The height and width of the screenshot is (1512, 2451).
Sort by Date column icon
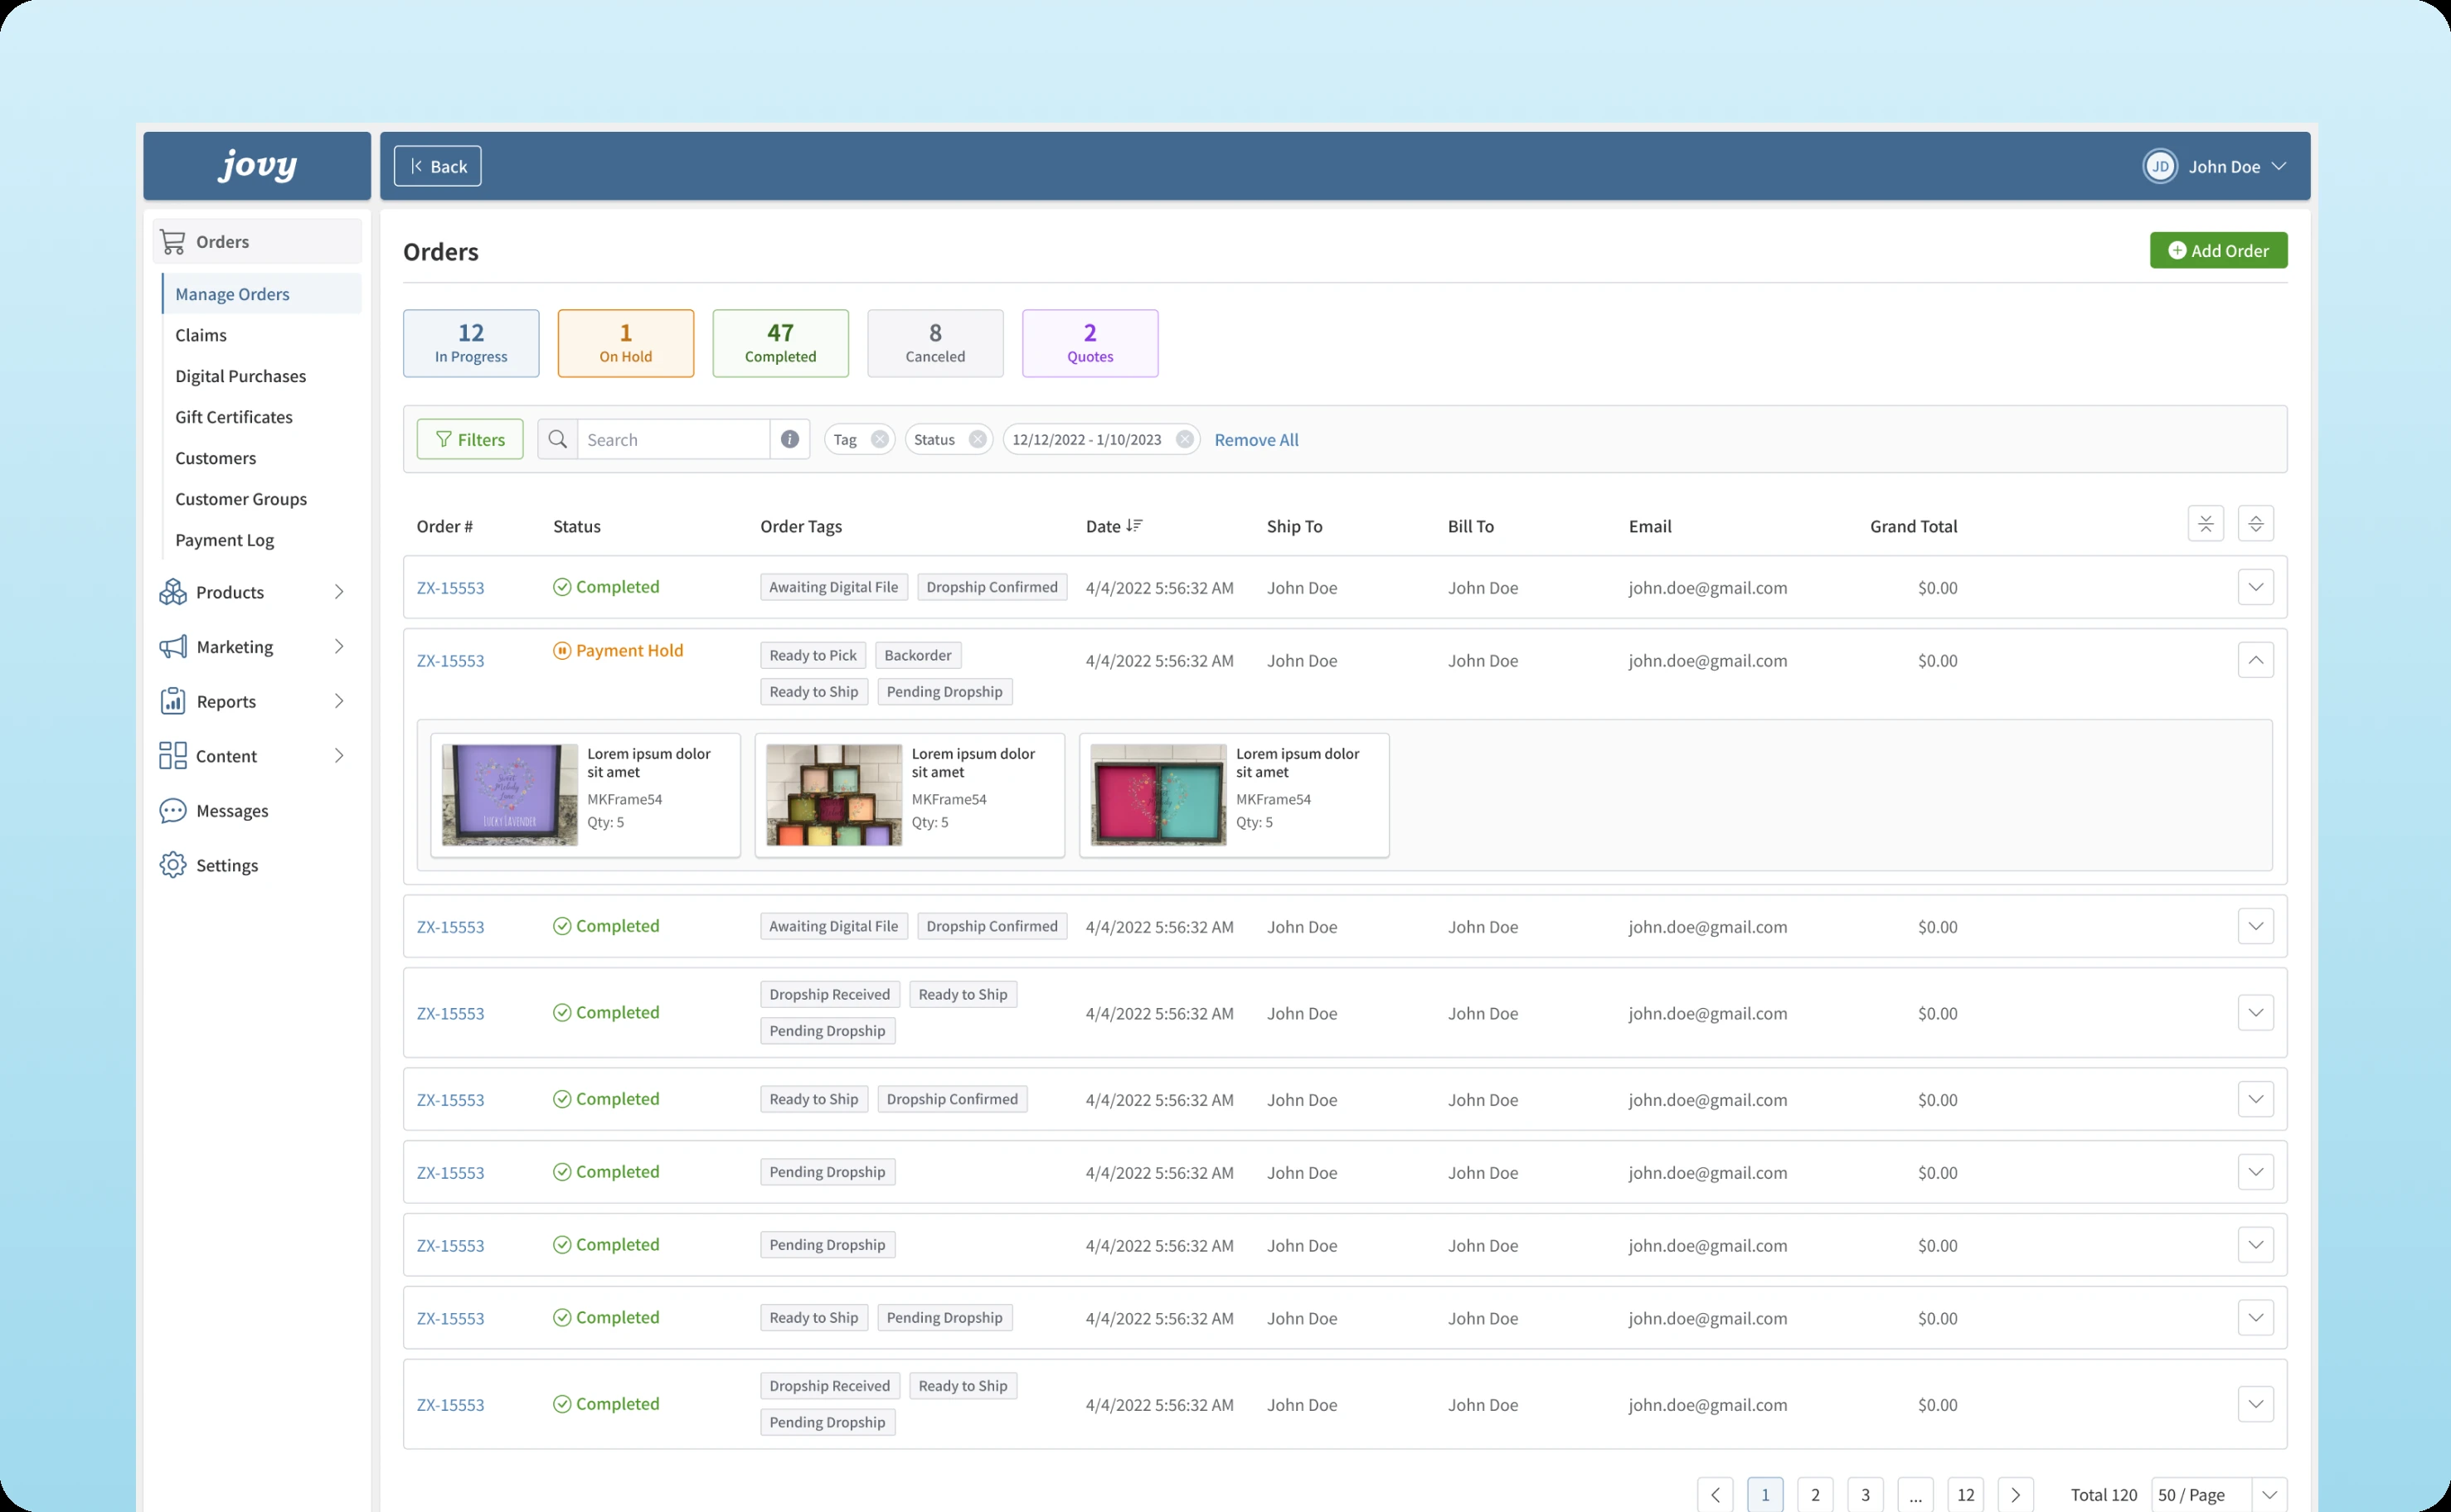pyautogui.click(x=1133, y=526)
